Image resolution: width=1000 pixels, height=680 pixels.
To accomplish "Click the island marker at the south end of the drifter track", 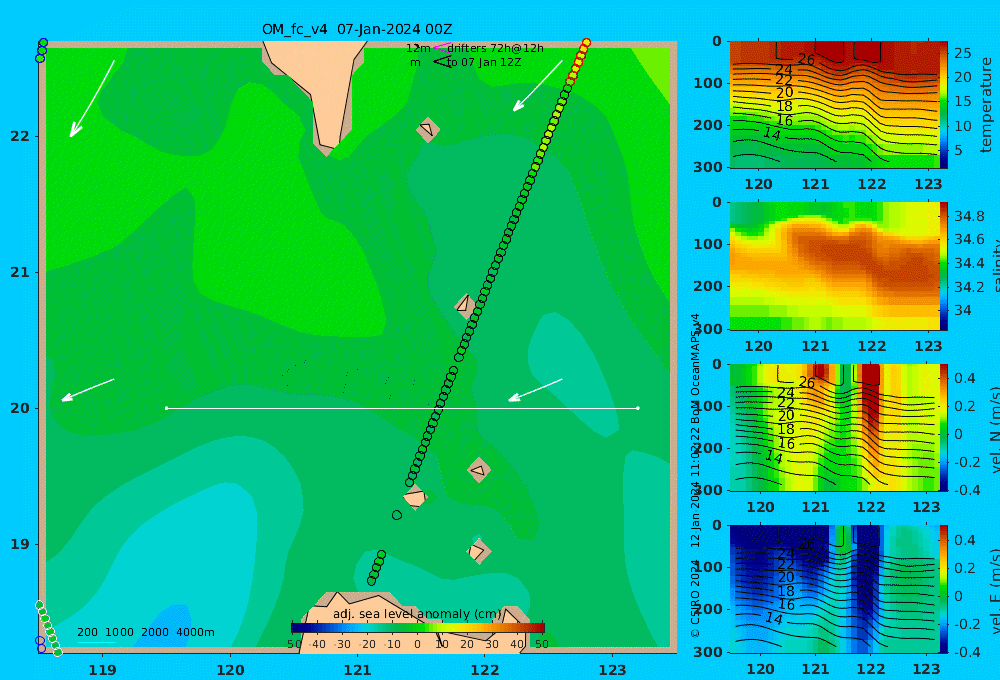I will 415,497.
